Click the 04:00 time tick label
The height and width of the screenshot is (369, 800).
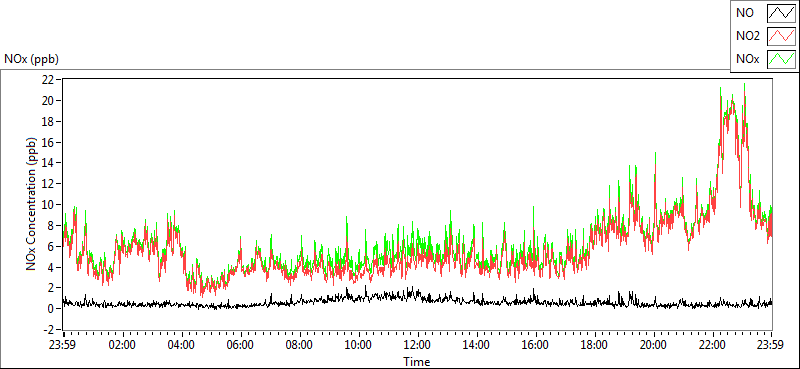click(x=181, y=345)
